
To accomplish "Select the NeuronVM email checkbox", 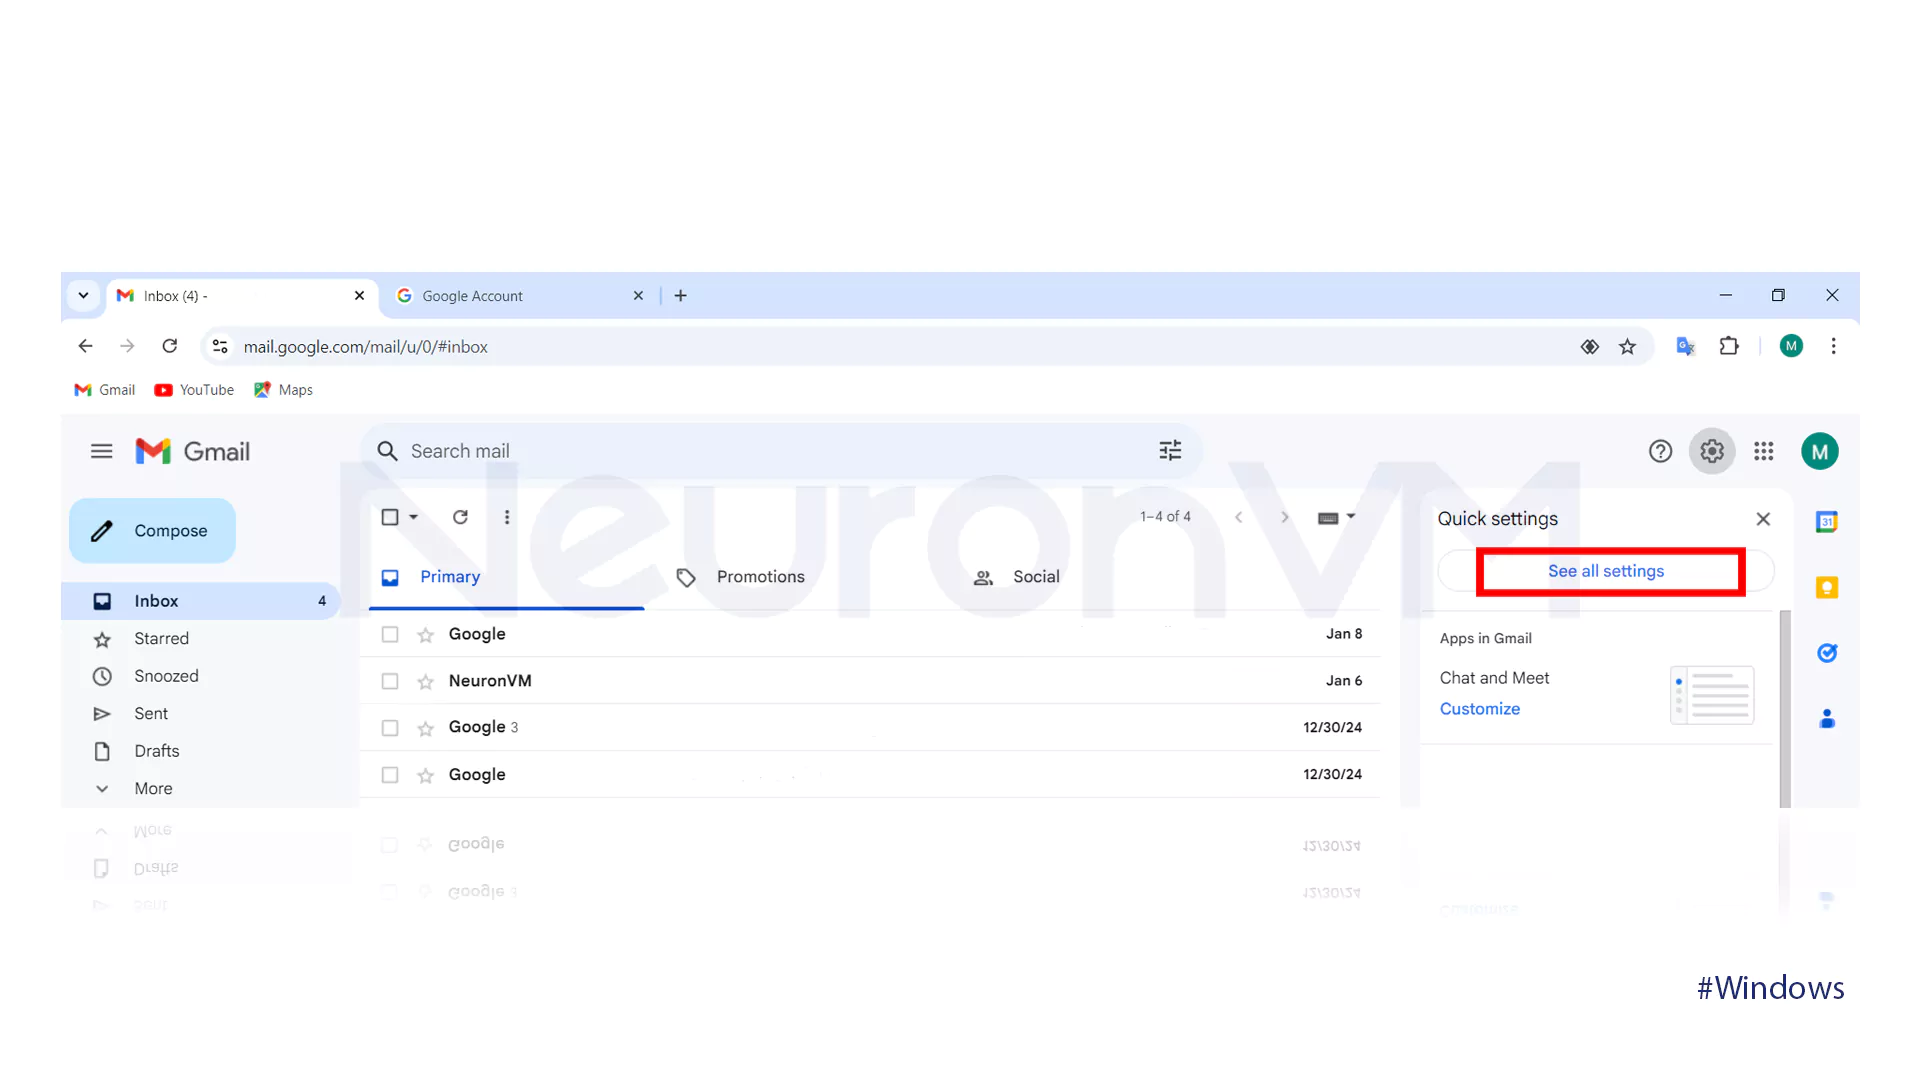I will pyautogui.click(x=390, y=682).
